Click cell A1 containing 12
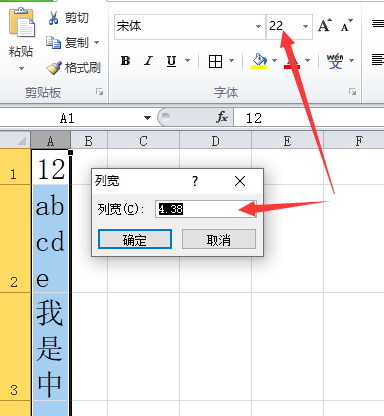 (x=51, y=167)
